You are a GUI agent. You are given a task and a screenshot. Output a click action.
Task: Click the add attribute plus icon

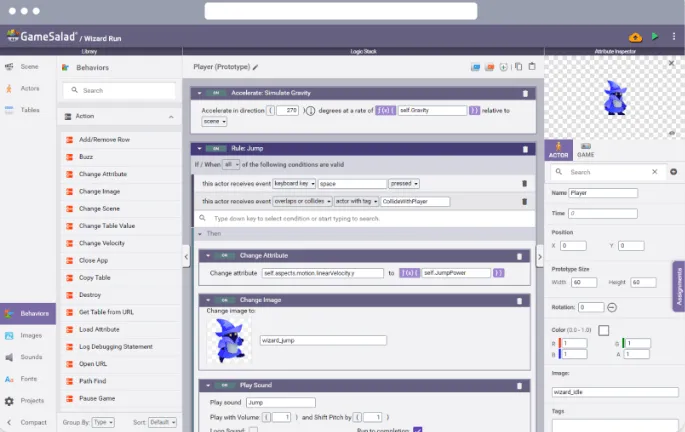674,172
